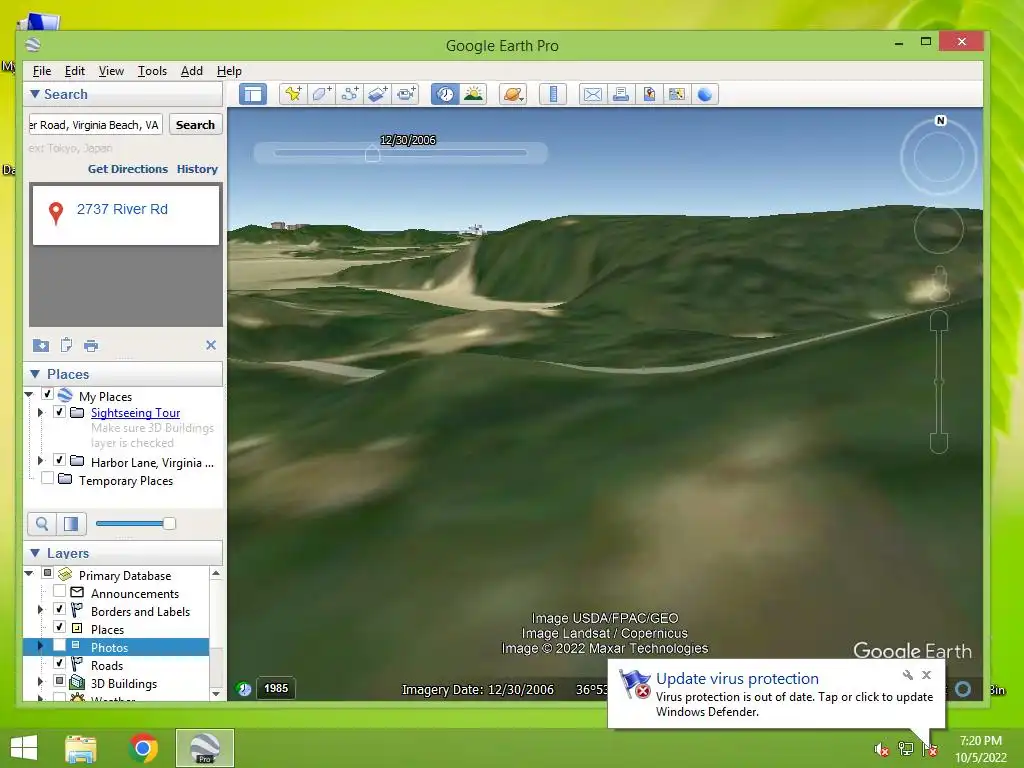This screenshot has width=1024, height=768.
Task: Expand the Borders and Labels layer
Action: 40,609
